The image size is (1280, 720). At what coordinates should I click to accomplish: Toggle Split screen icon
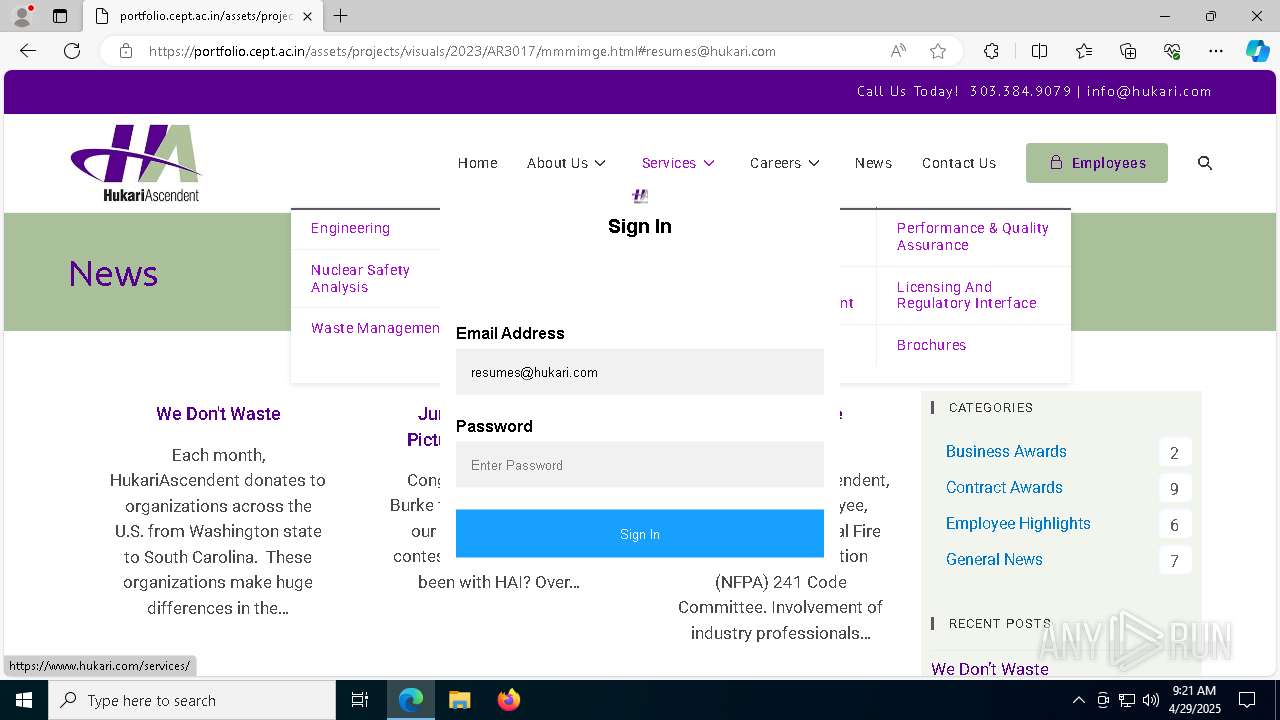pos(1039,51)
